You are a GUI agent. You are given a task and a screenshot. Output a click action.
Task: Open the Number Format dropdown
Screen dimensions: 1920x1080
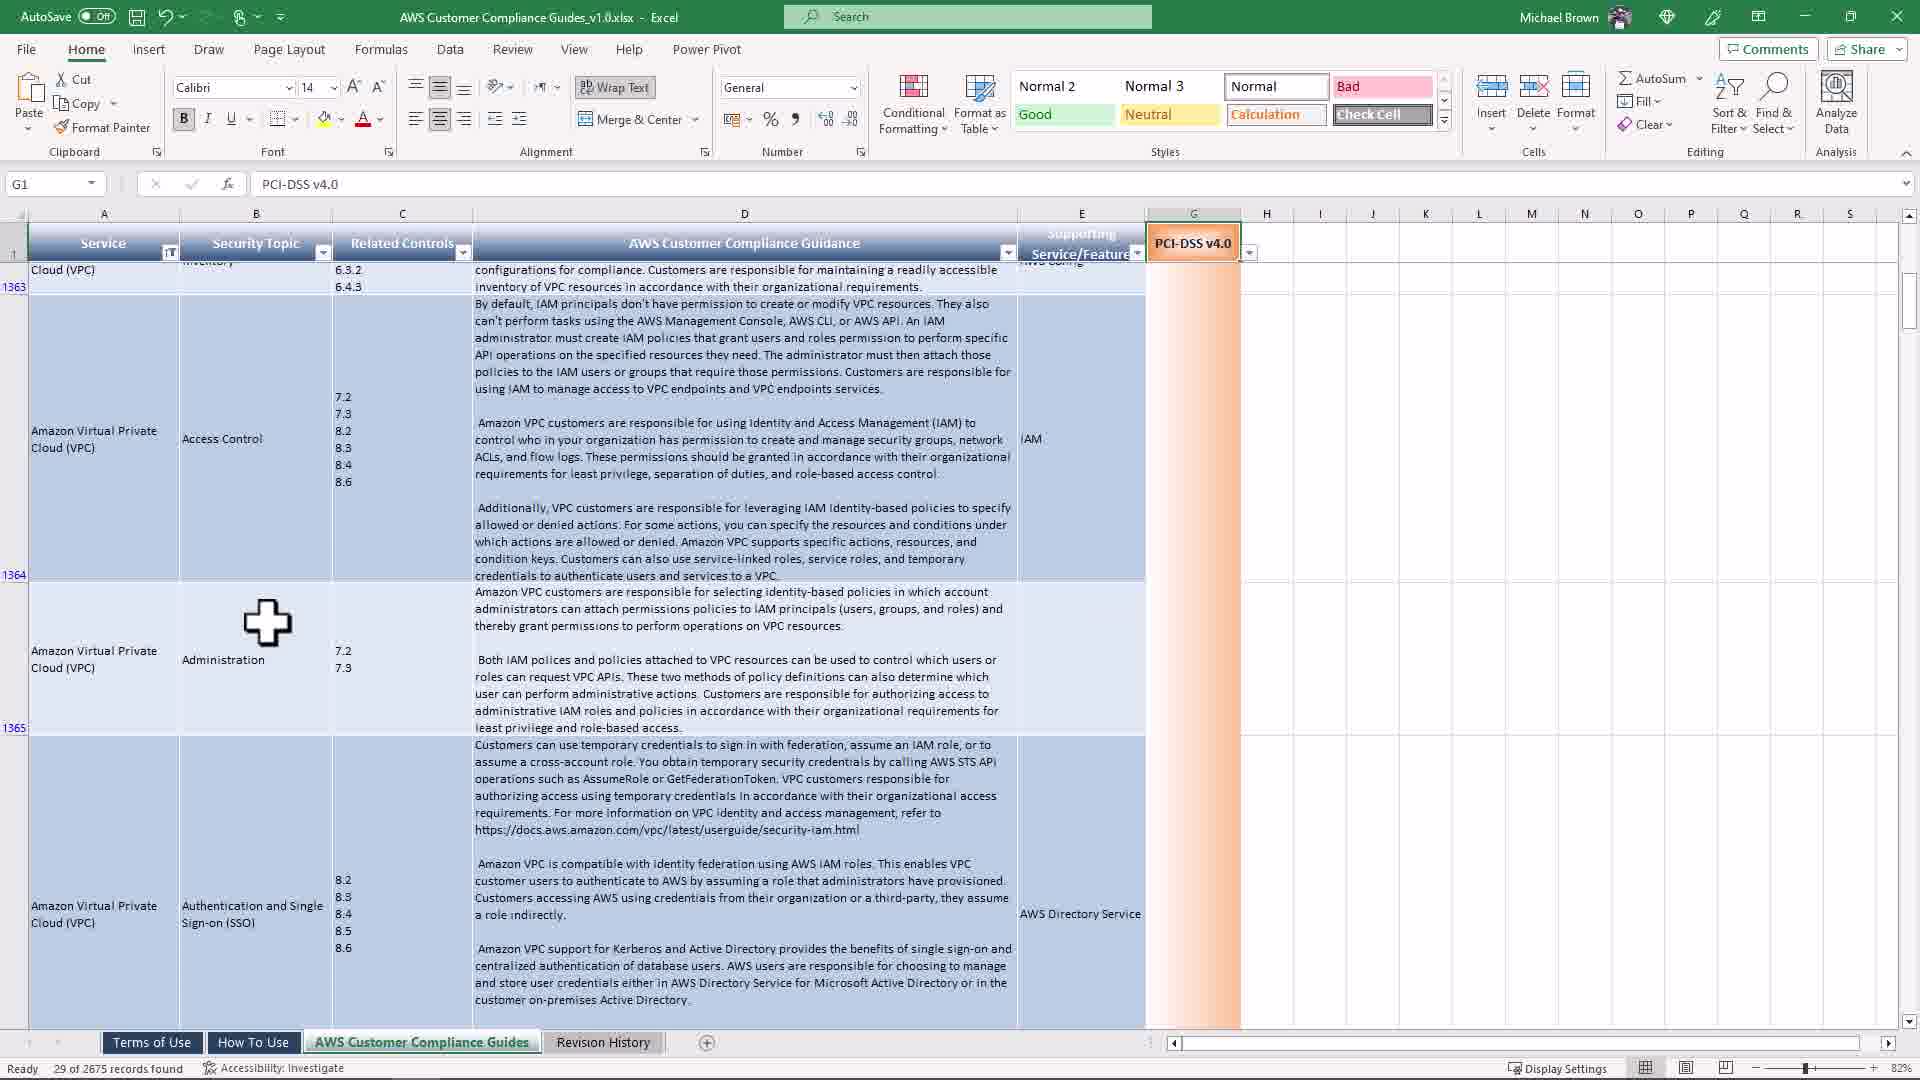[853, 88]
